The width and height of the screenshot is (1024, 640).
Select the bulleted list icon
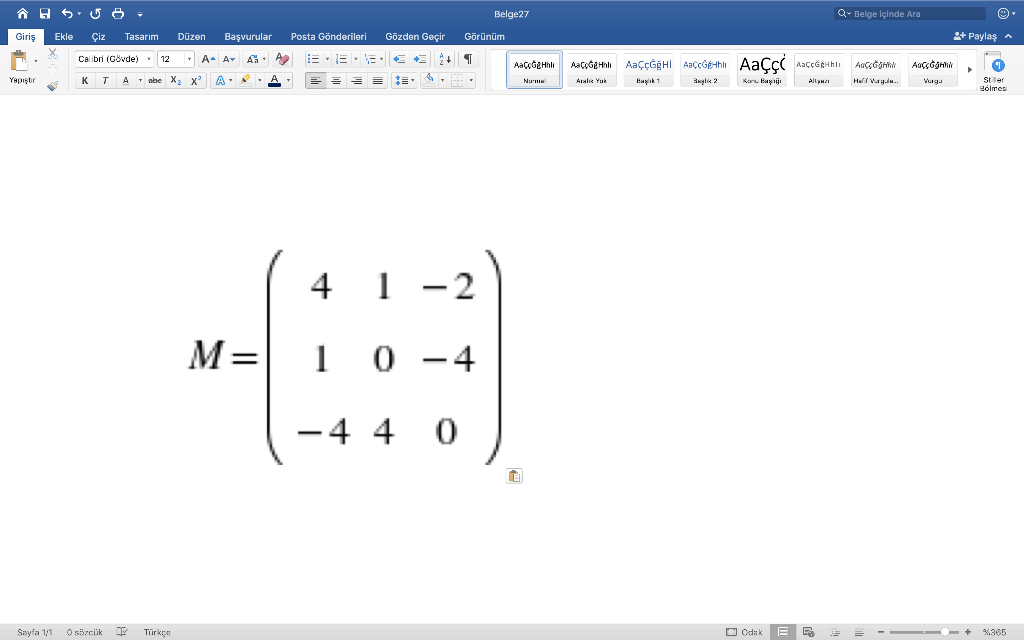click(314, 58)
